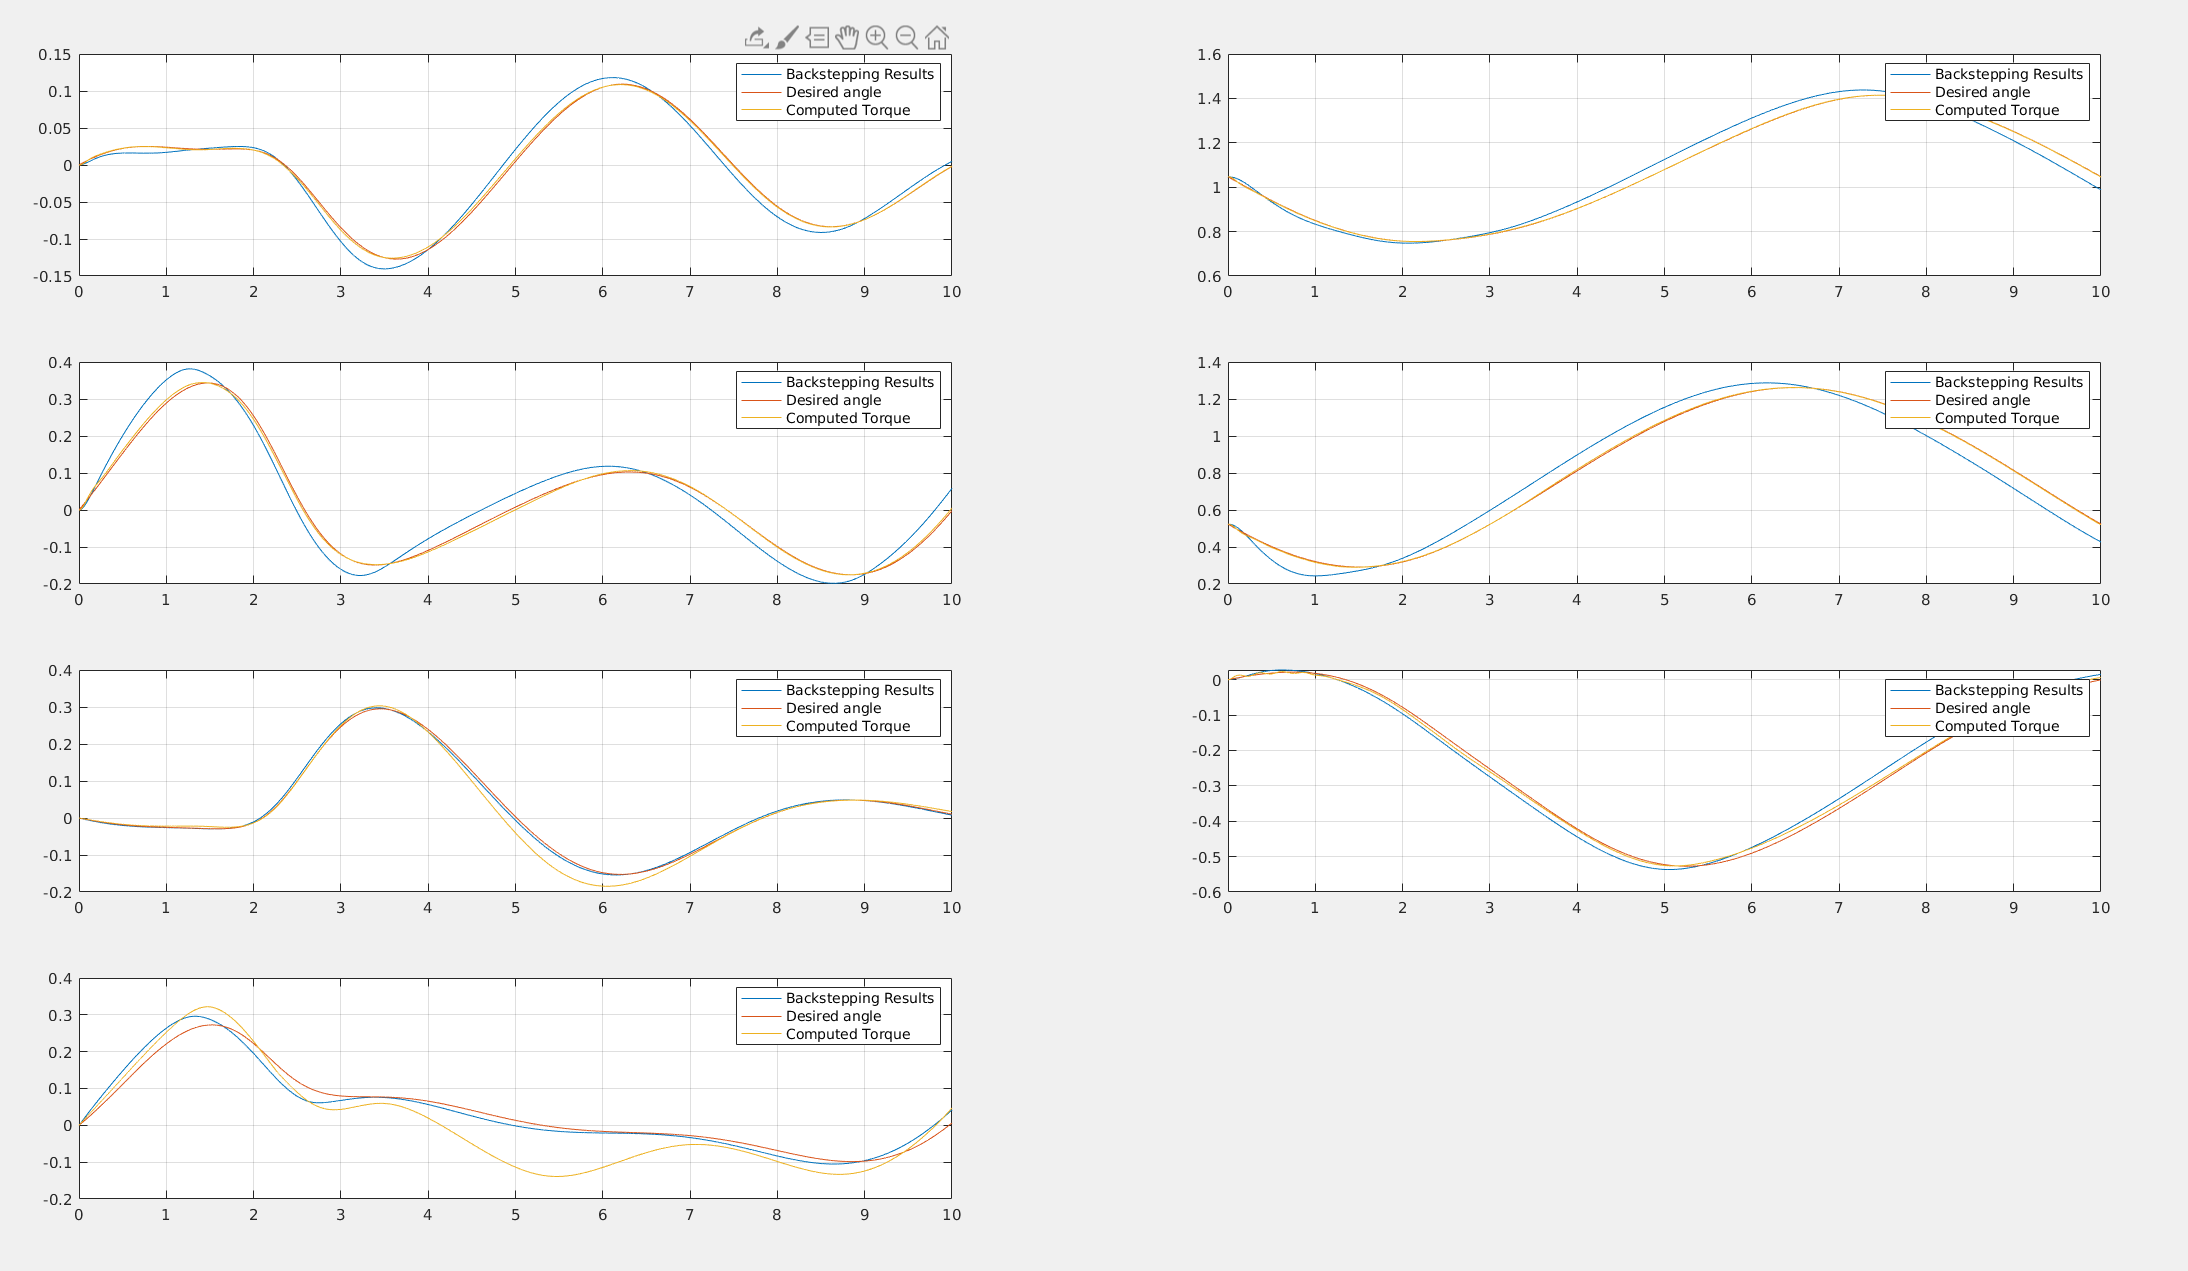This screenshot has width=2188, height=1271.
Task: Click Backstepping Results in third-left legend
Action: [859, 690]
